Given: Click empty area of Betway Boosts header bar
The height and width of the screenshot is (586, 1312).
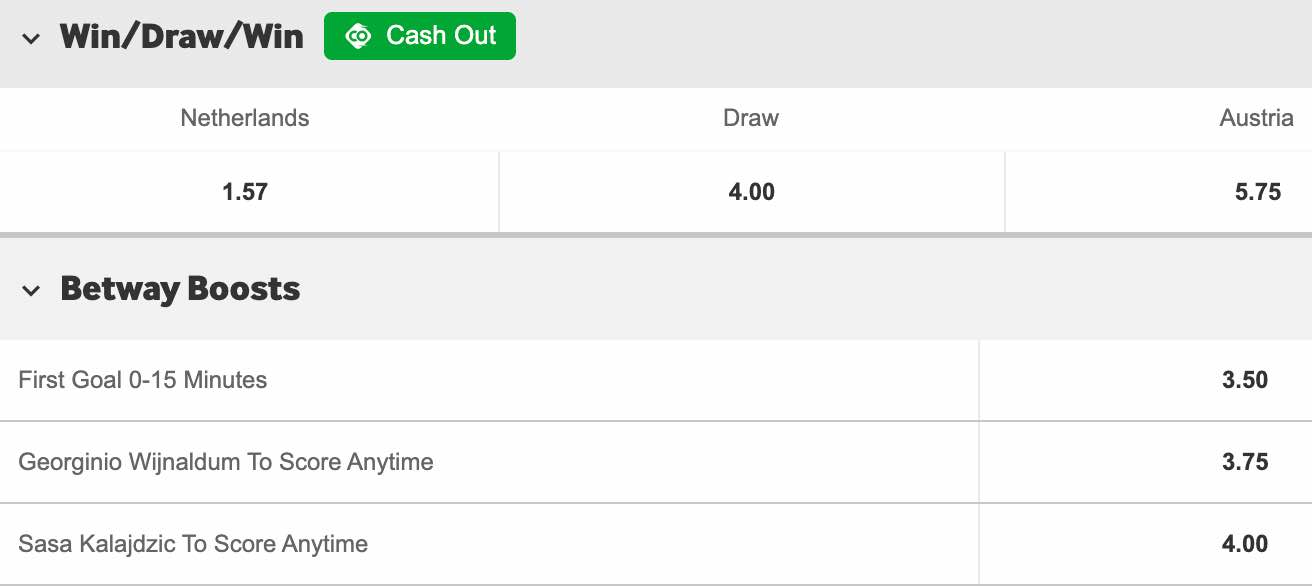Looking at the screenshot, I should 800,289.
